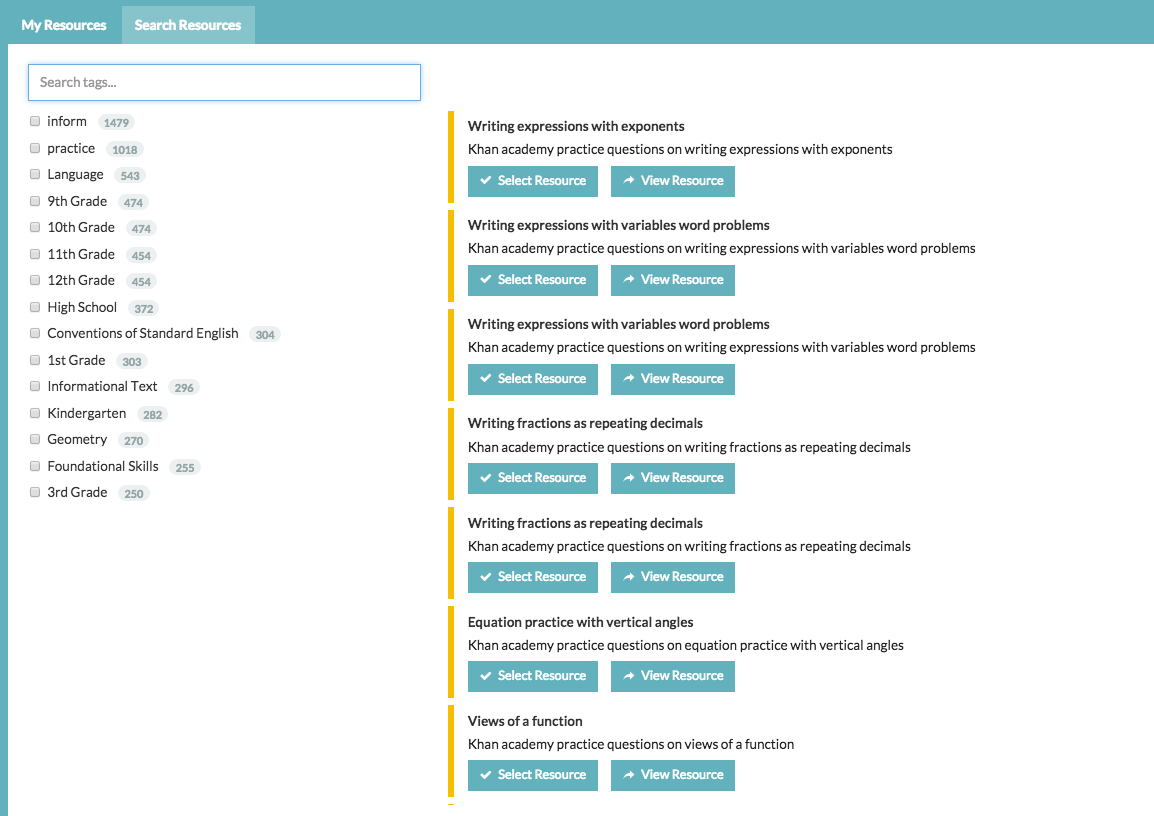Select first variables word problems resource

tap(533, 280)
